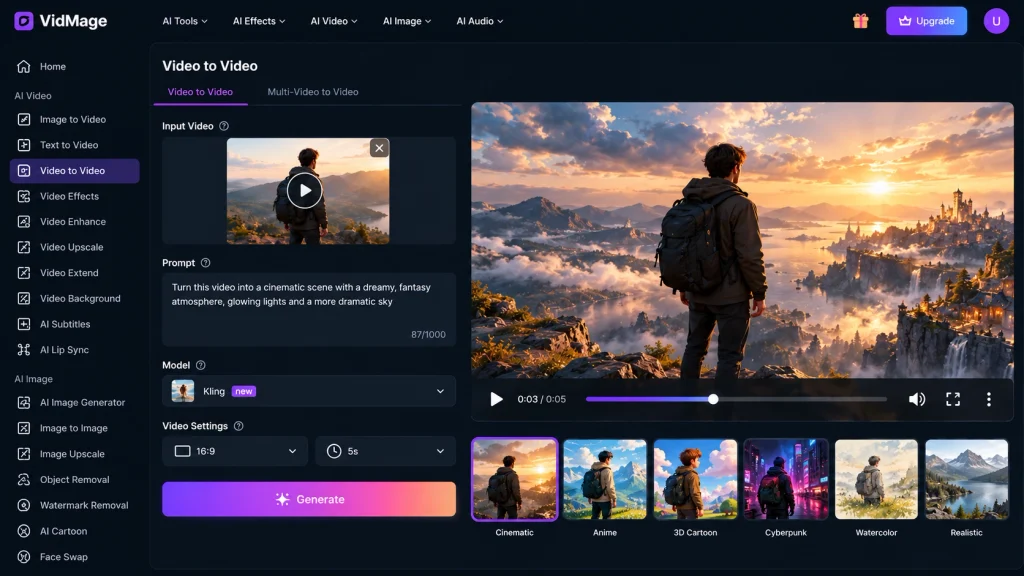Expand the AI Effects menu
Screen dimensions: 1024x576
[x=259, y=21]
